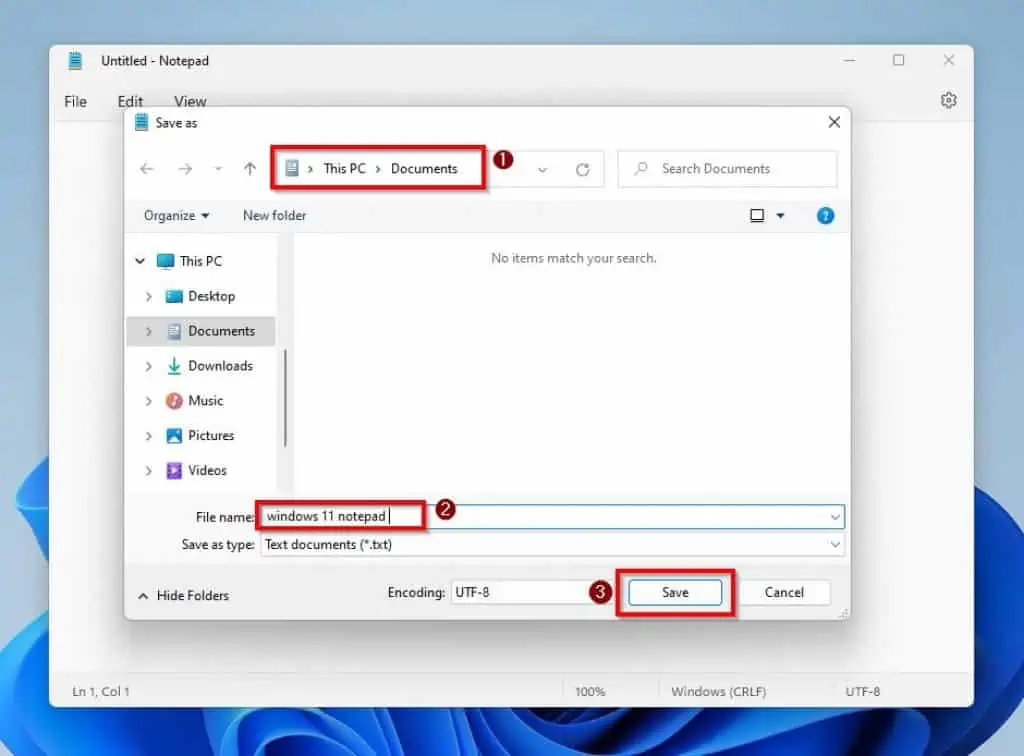
Task: Minimize the Notepad window
Action: click(x=850, y=60)
